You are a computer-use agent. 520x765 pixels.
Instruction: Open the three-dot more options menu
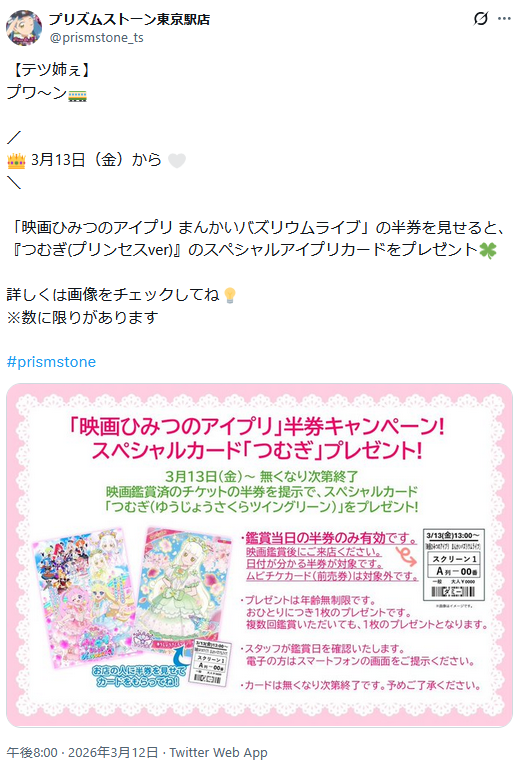click(504, 19)
